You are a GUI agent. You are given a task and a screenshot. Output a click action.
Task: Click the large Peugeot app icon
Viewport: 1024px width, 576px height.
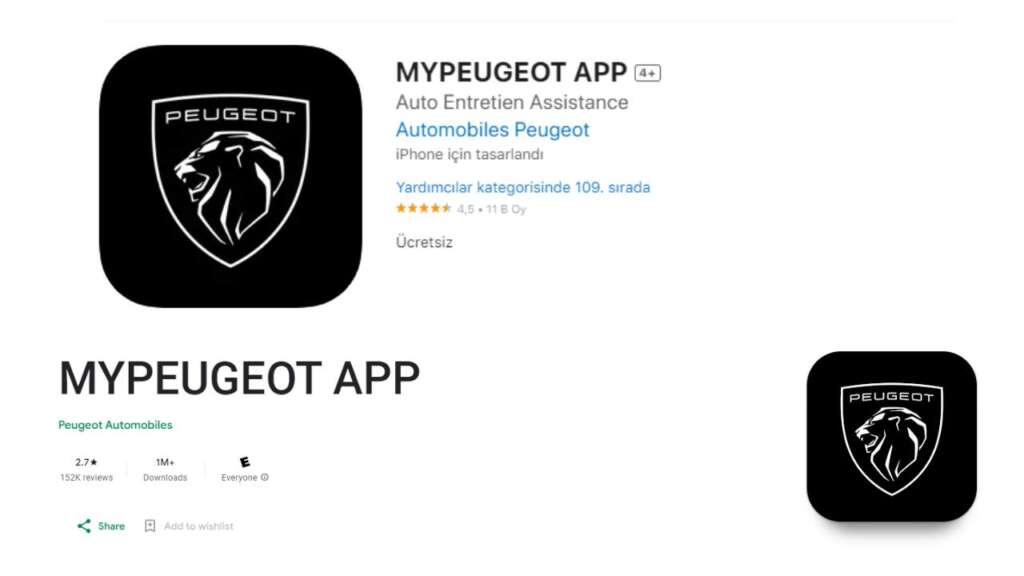point(231,176)
